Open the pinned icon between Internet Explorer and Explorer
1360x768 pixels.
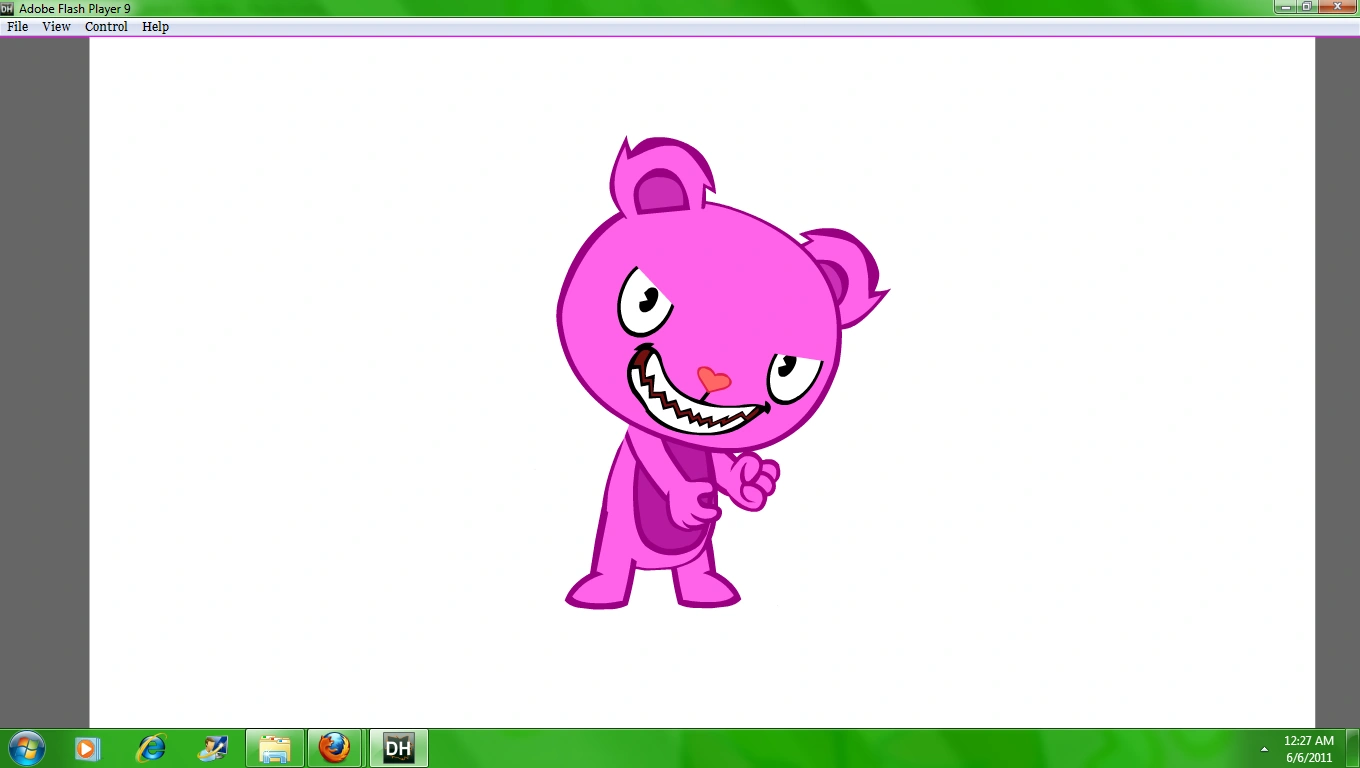pos(213,748)
